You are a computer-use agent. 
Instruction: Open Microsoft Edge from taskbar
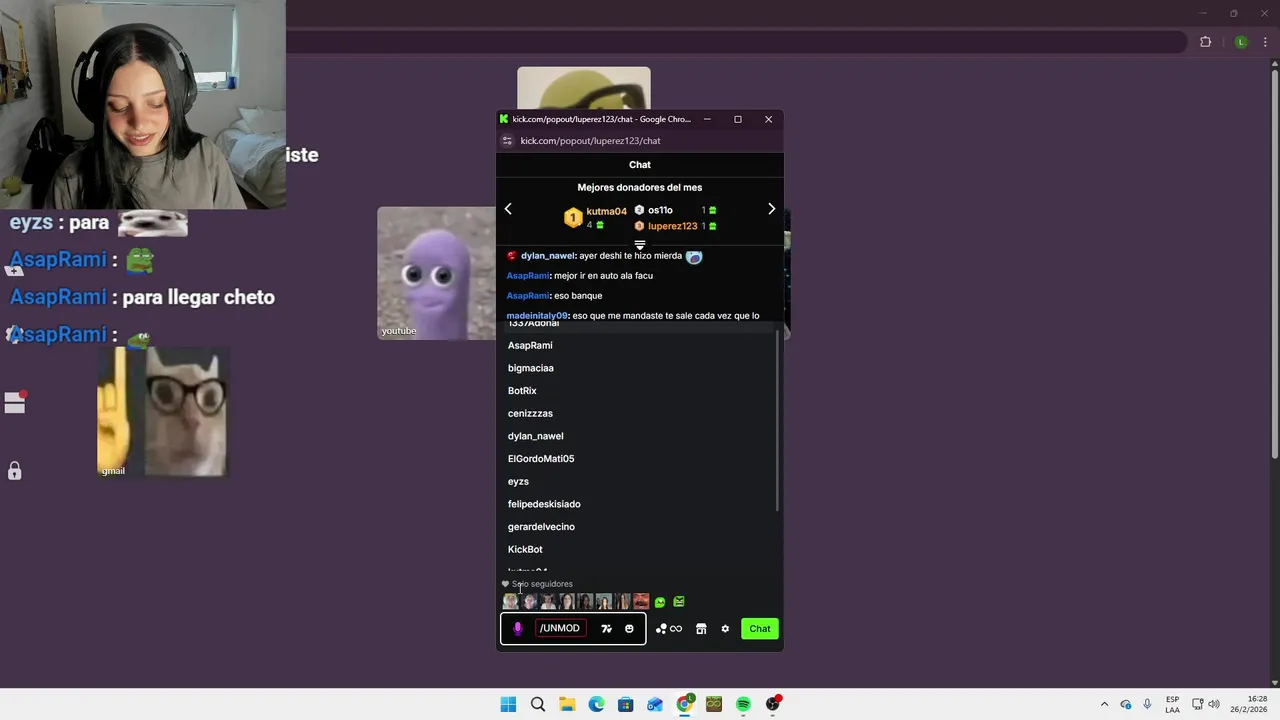(596, 705)
